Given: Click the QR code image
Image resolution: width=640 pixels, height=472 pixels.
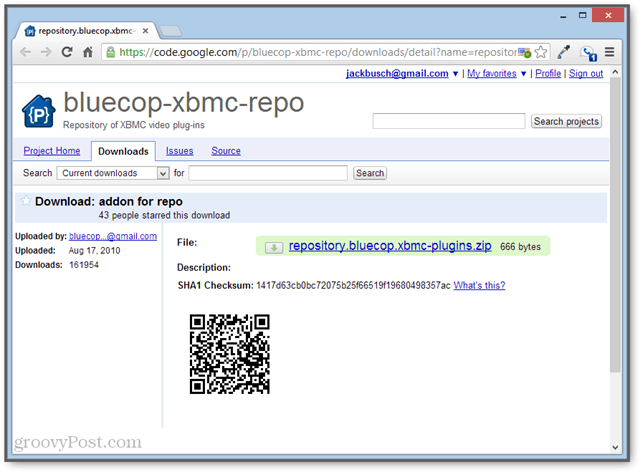Looking at the screenshot, I should [x=229, y=354].
